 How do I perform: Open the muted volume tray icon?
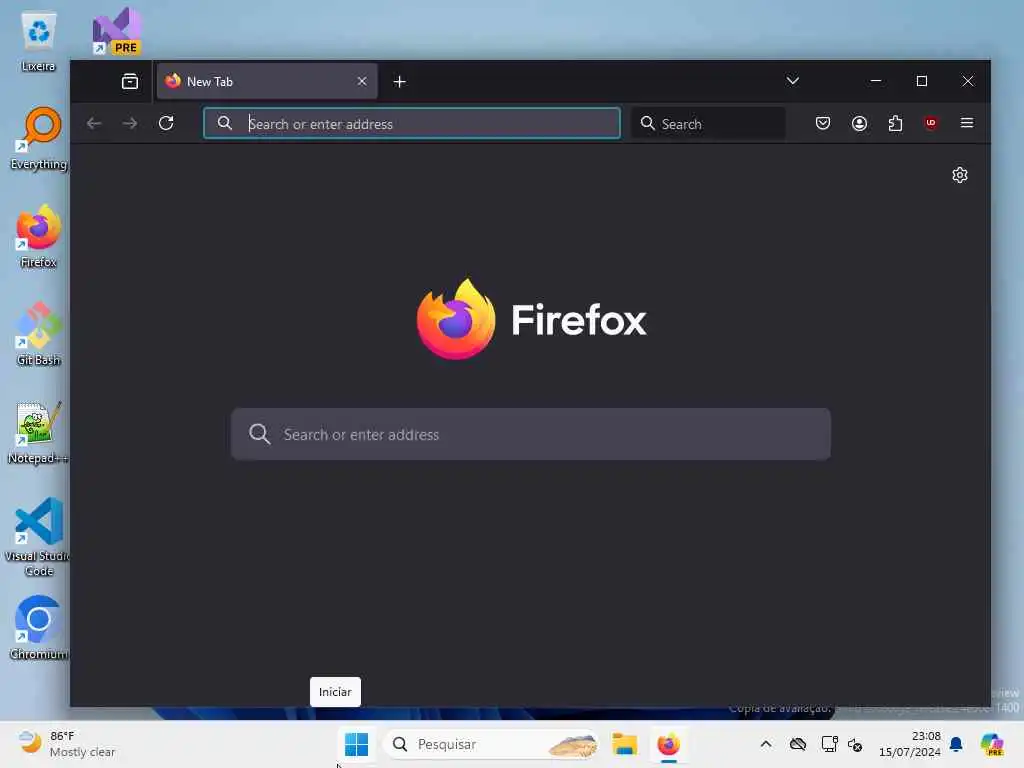pyautogui.click(x=855, y=744)
